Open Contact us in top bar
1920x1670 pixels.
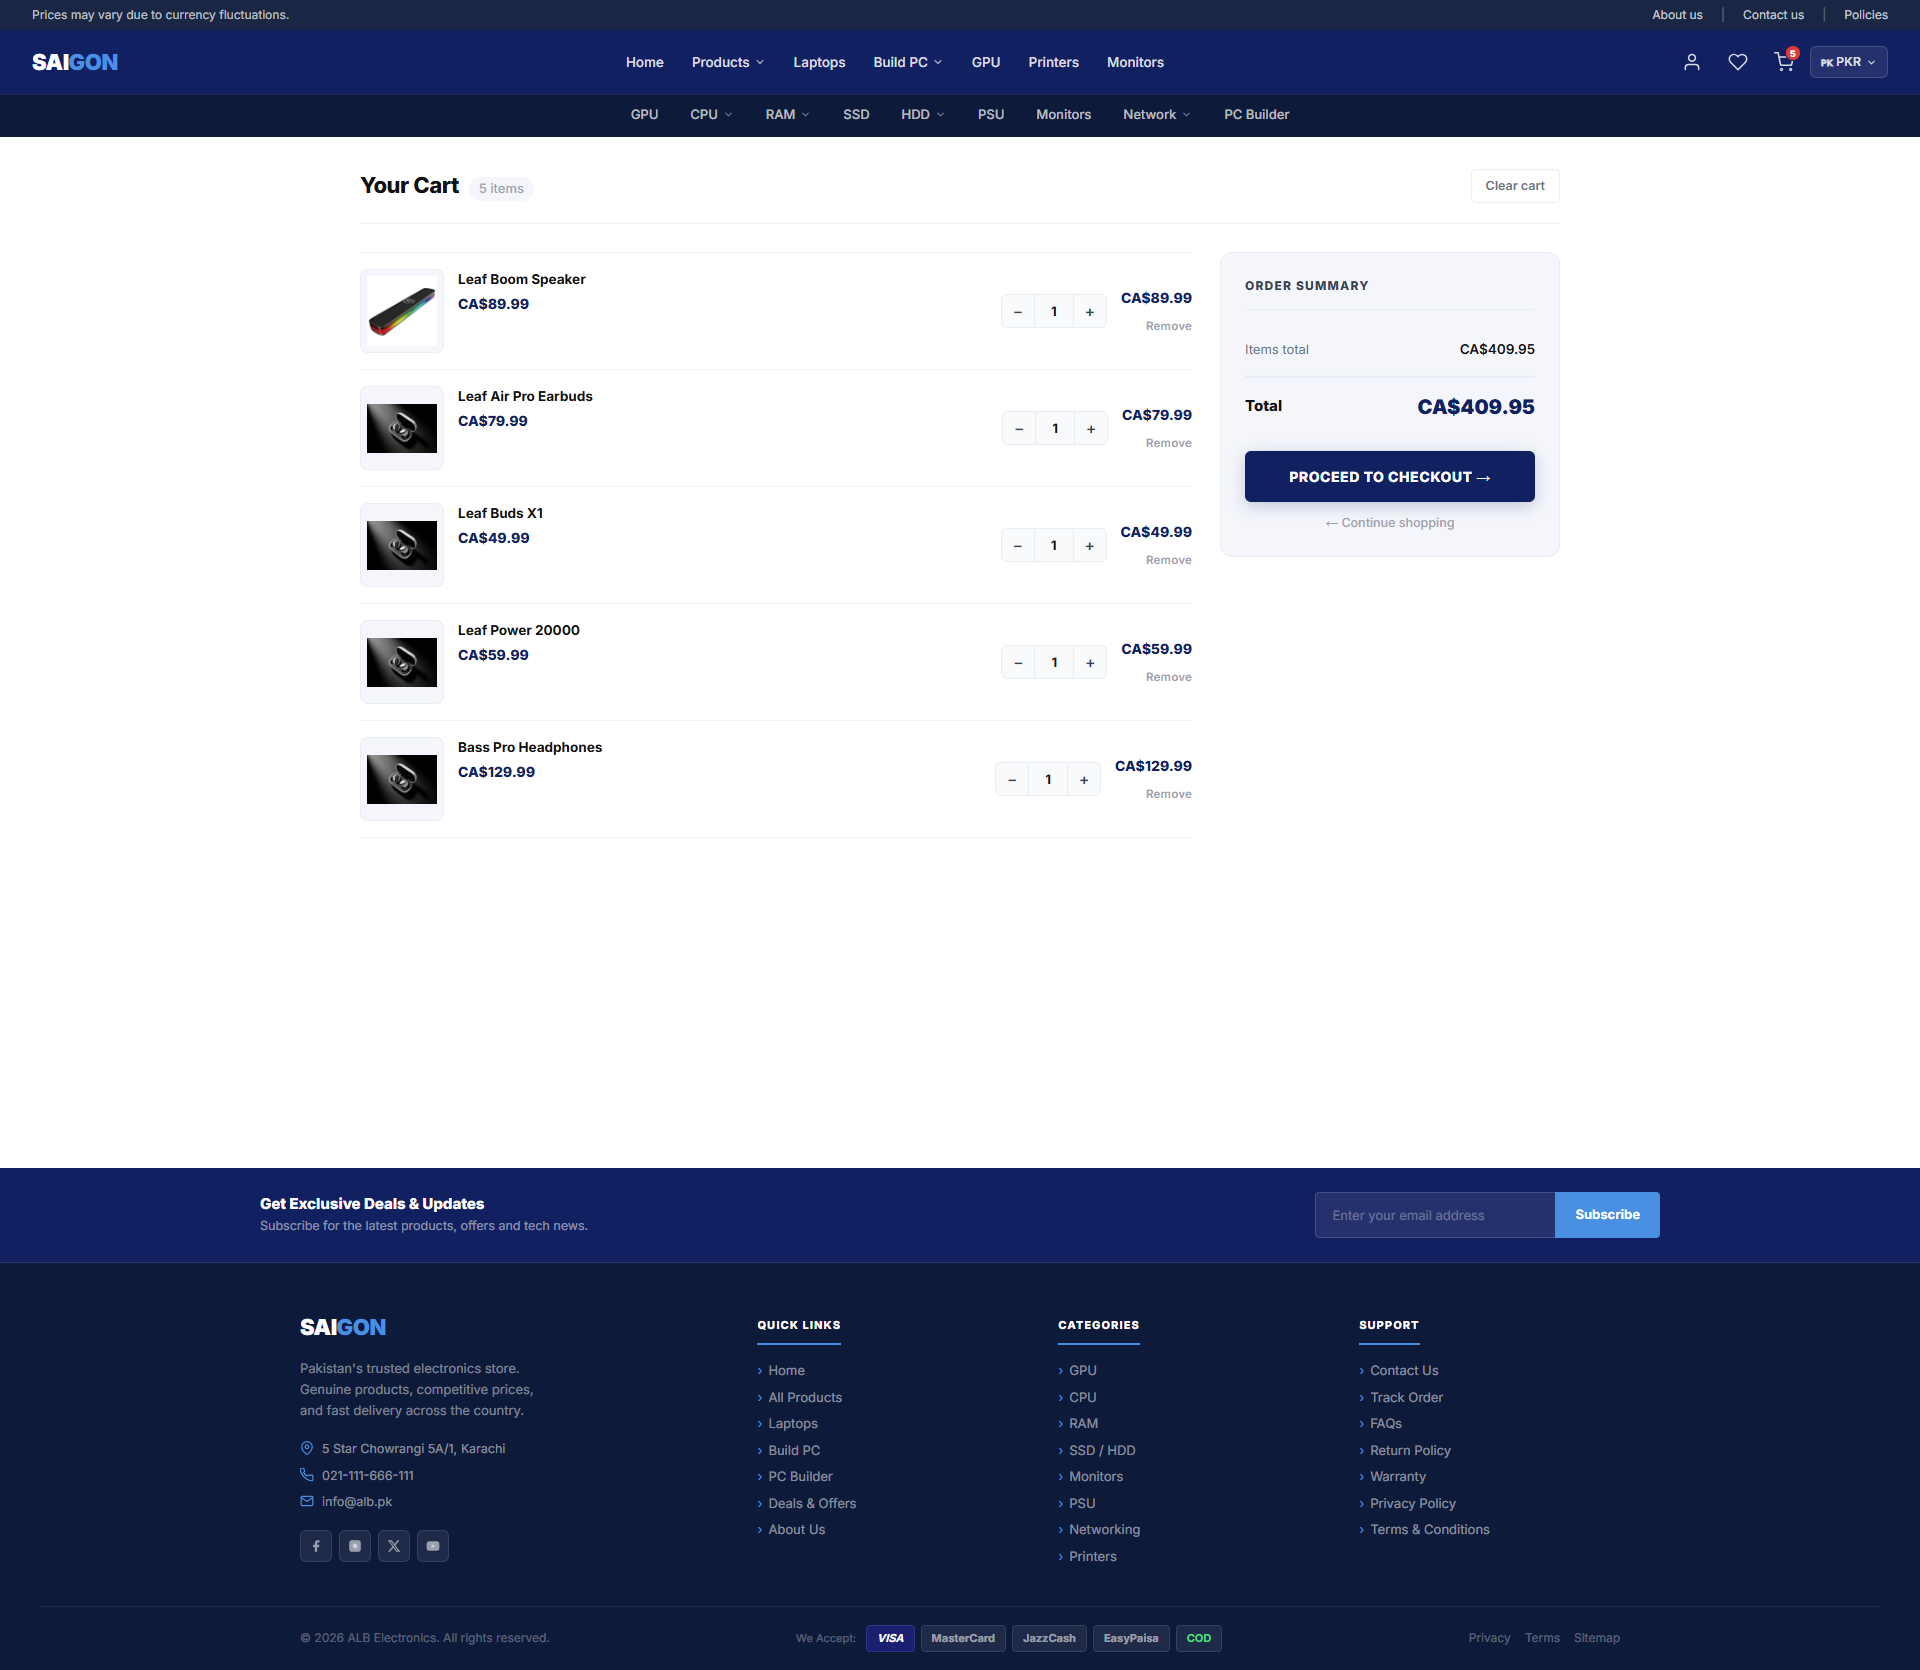[x=1773, y=15]
